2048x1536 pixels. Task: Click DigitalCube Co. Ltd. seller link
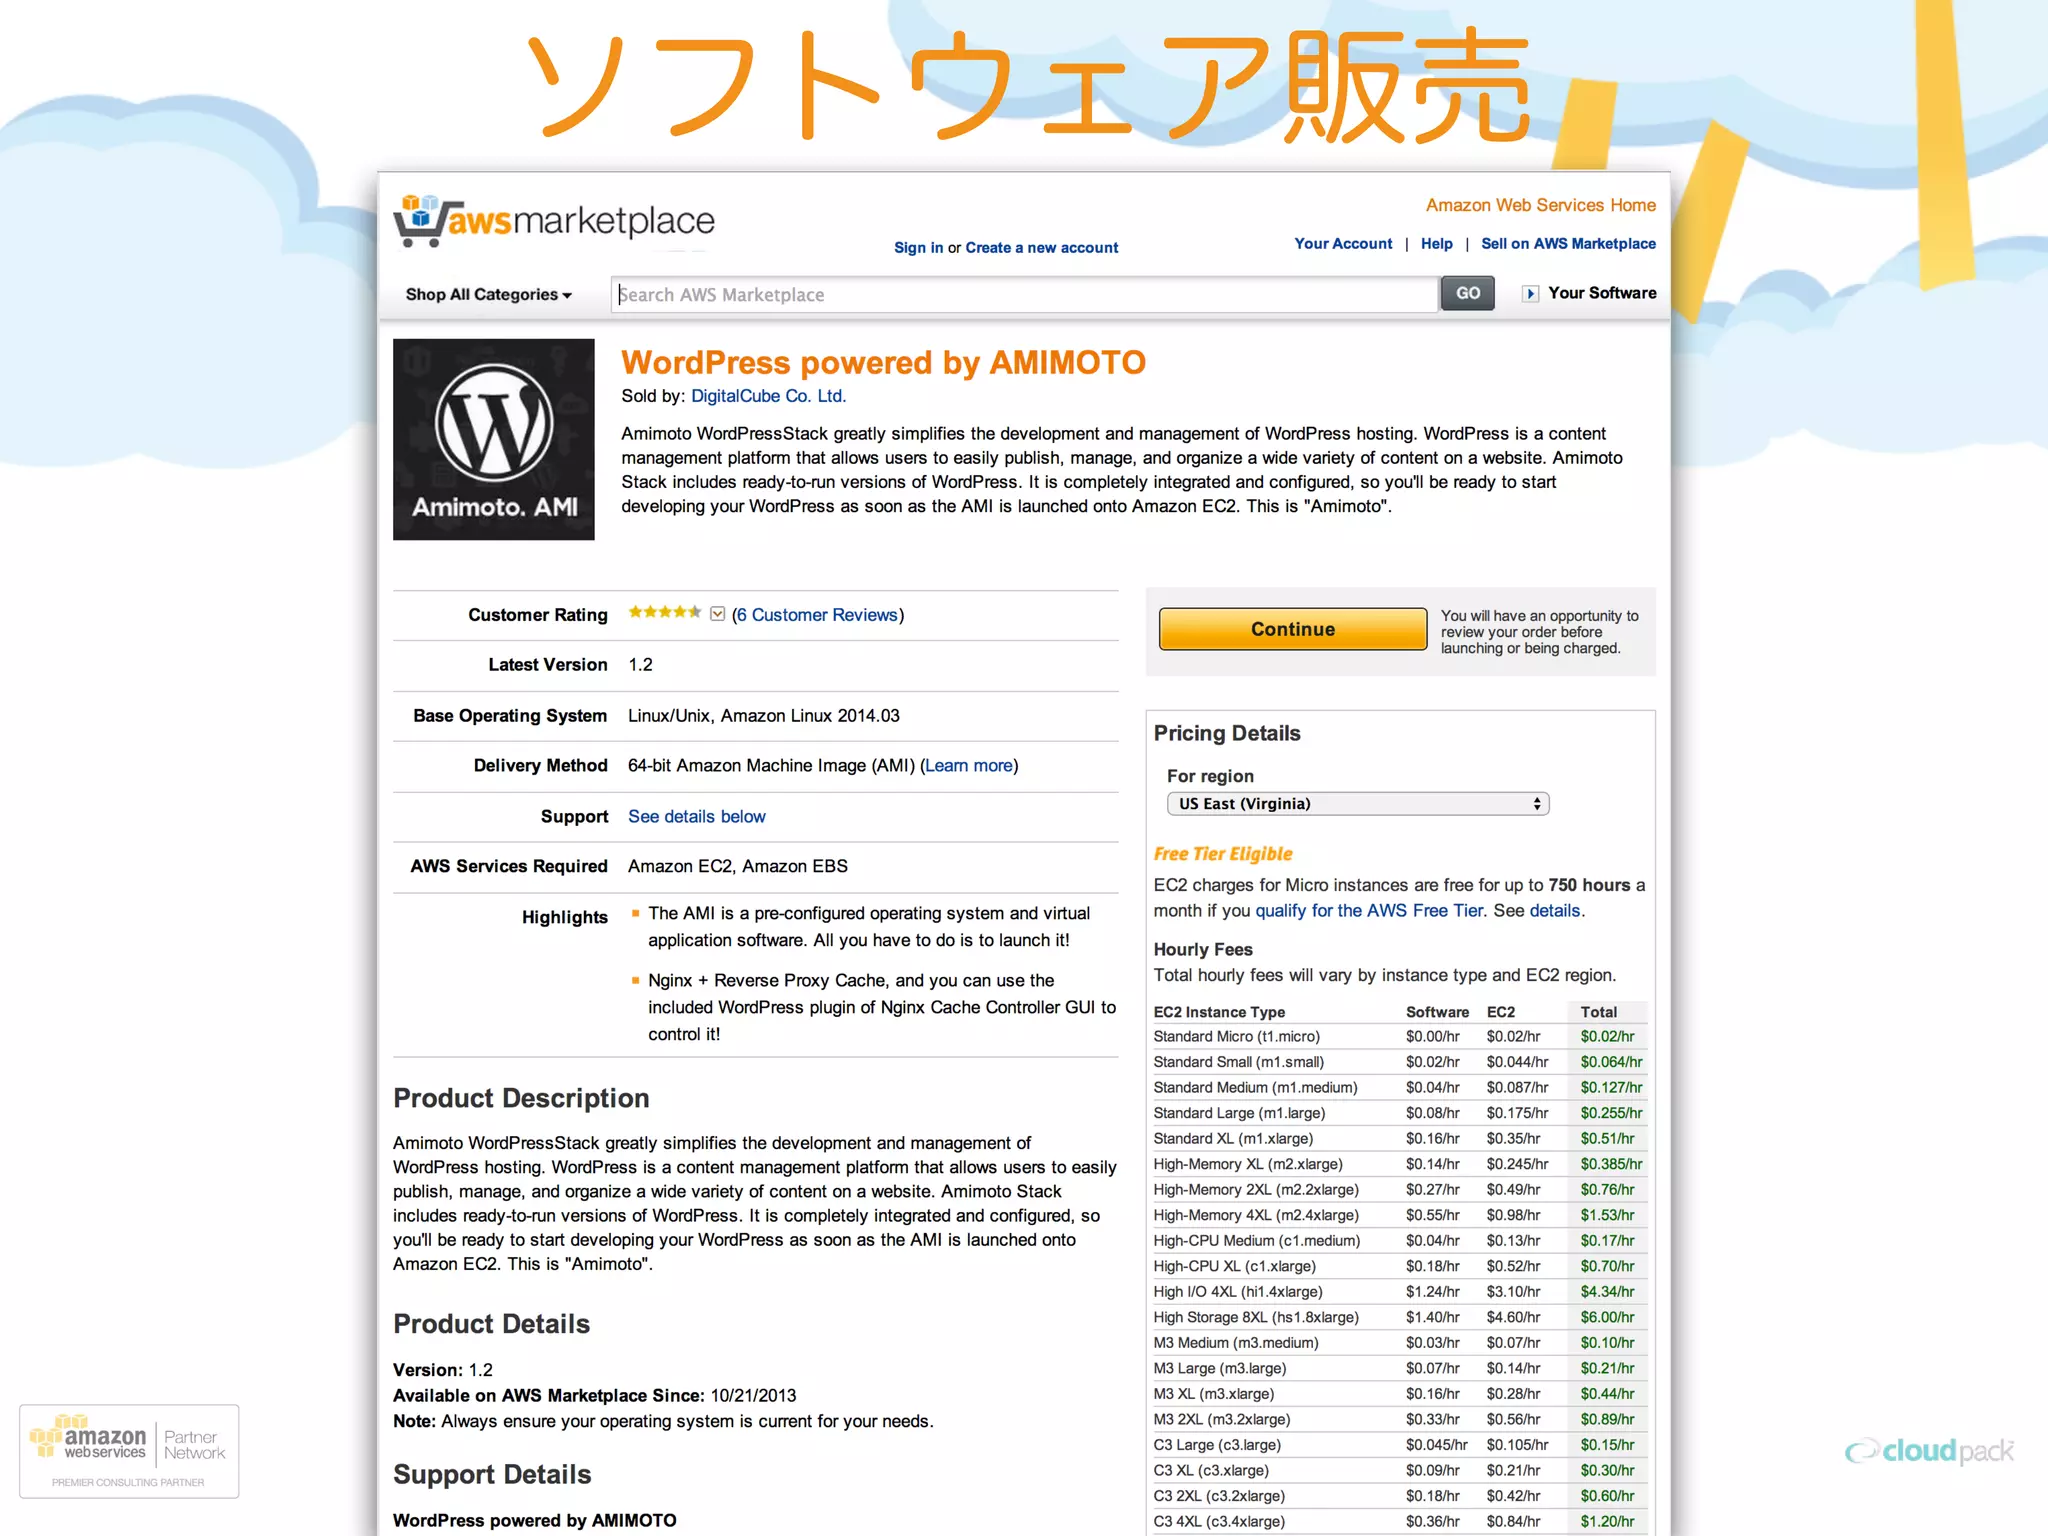768,396
